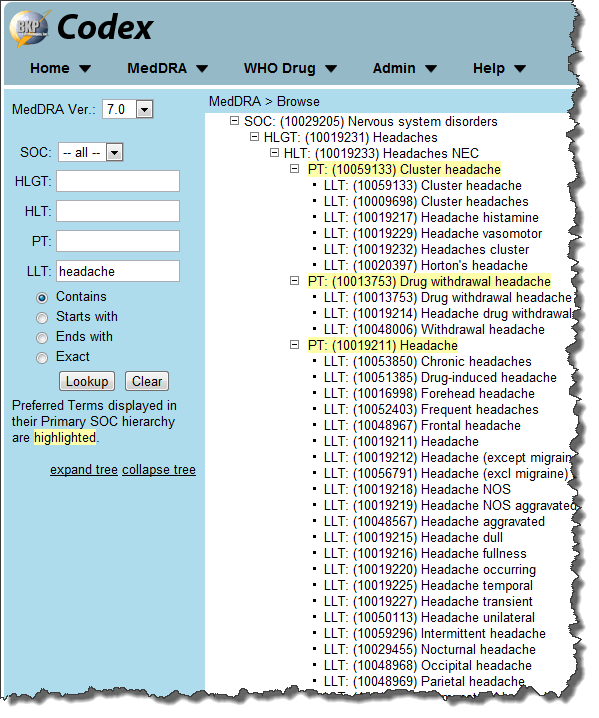
Task: Select LLT Headache dull
Action: [x=413, y=538]
